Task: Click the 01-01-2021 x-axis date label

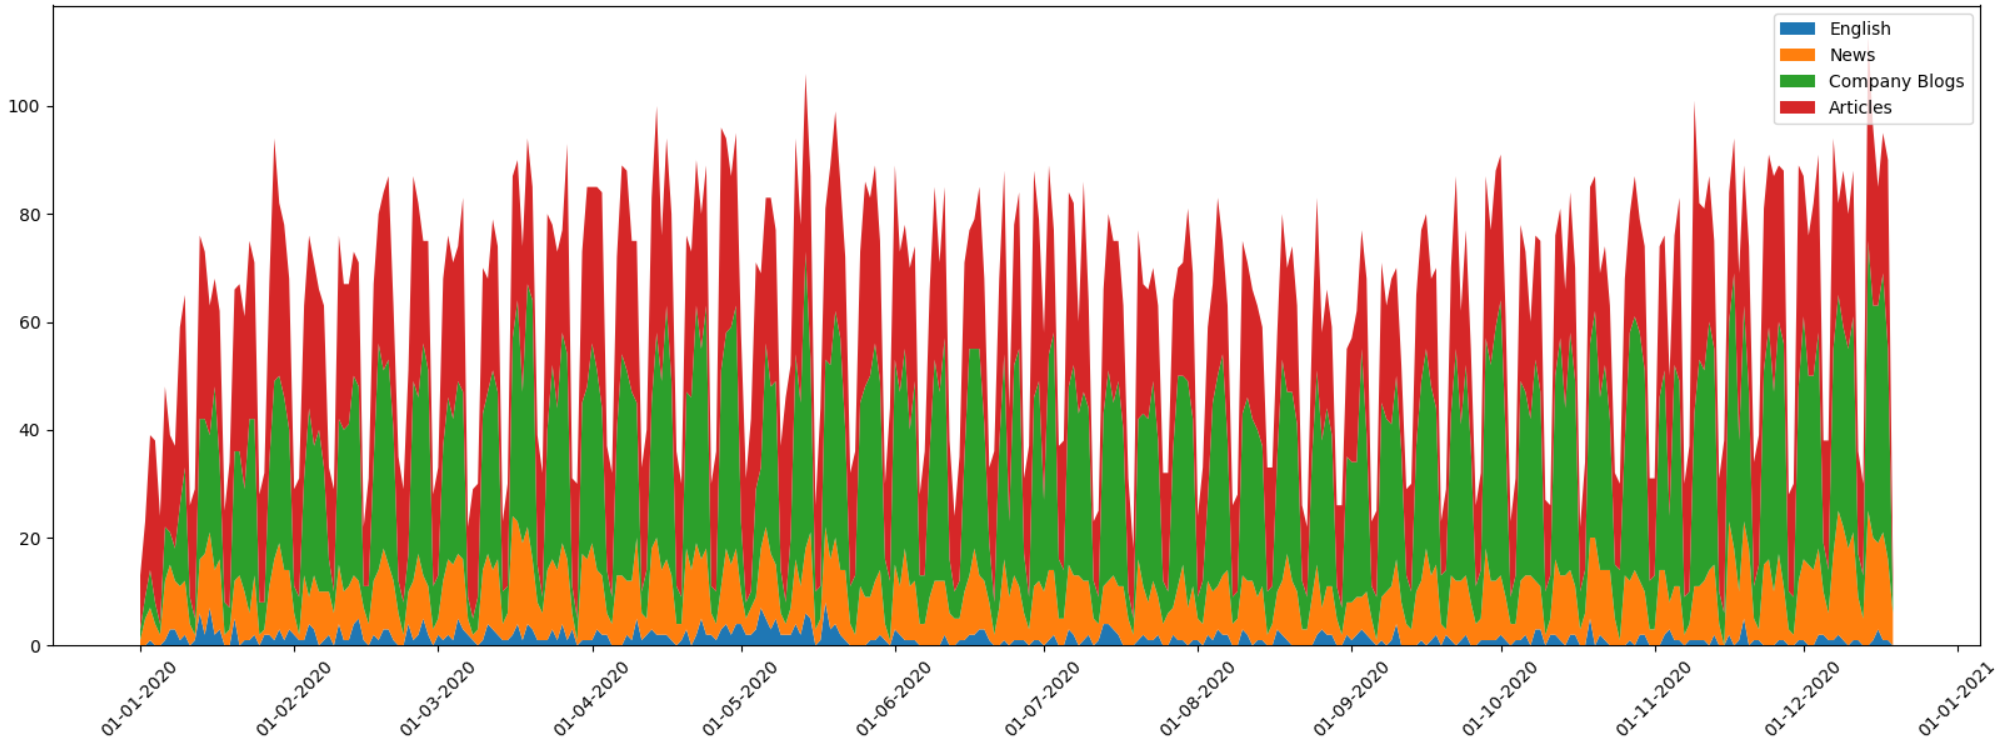Action: pos(1957,699)
